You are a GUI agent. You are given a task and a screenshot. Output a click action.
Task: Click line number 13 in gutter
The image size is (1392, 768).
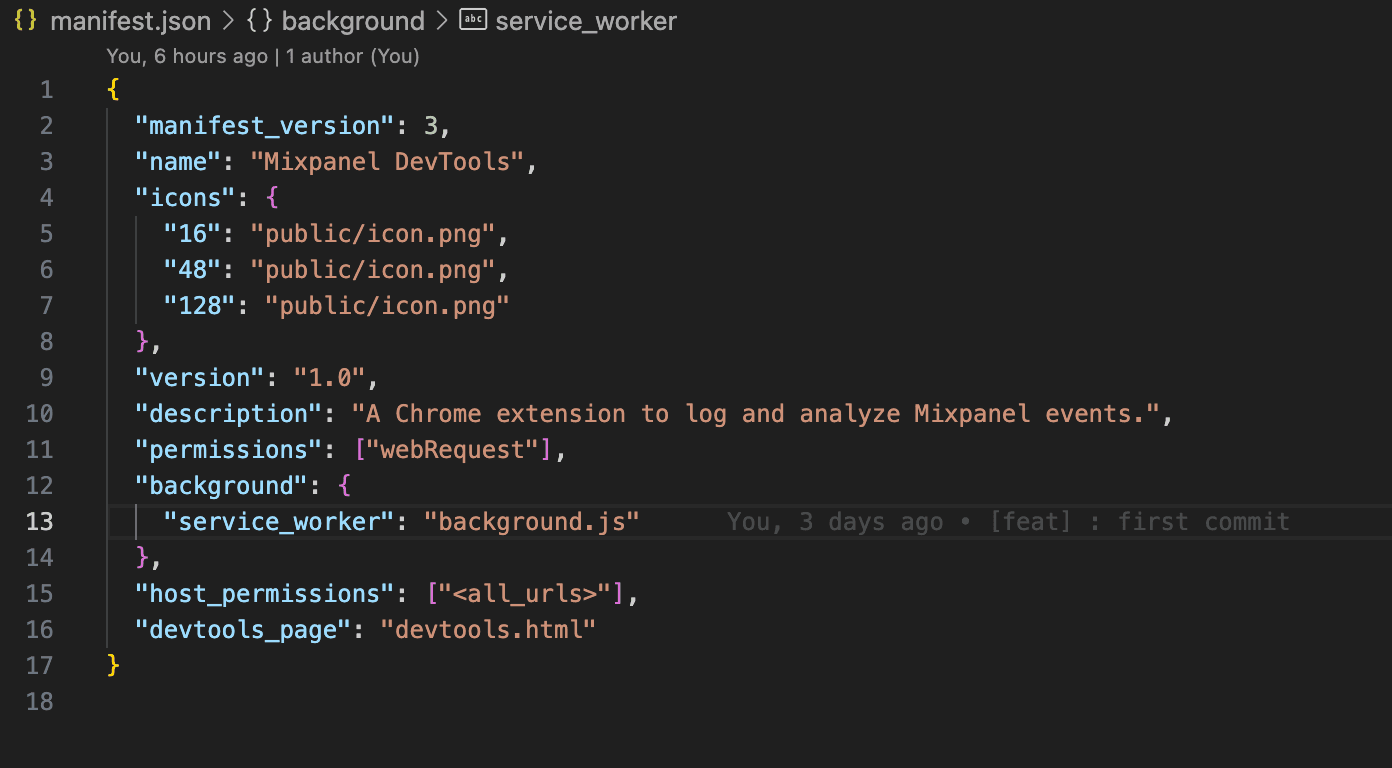(40, 522)
